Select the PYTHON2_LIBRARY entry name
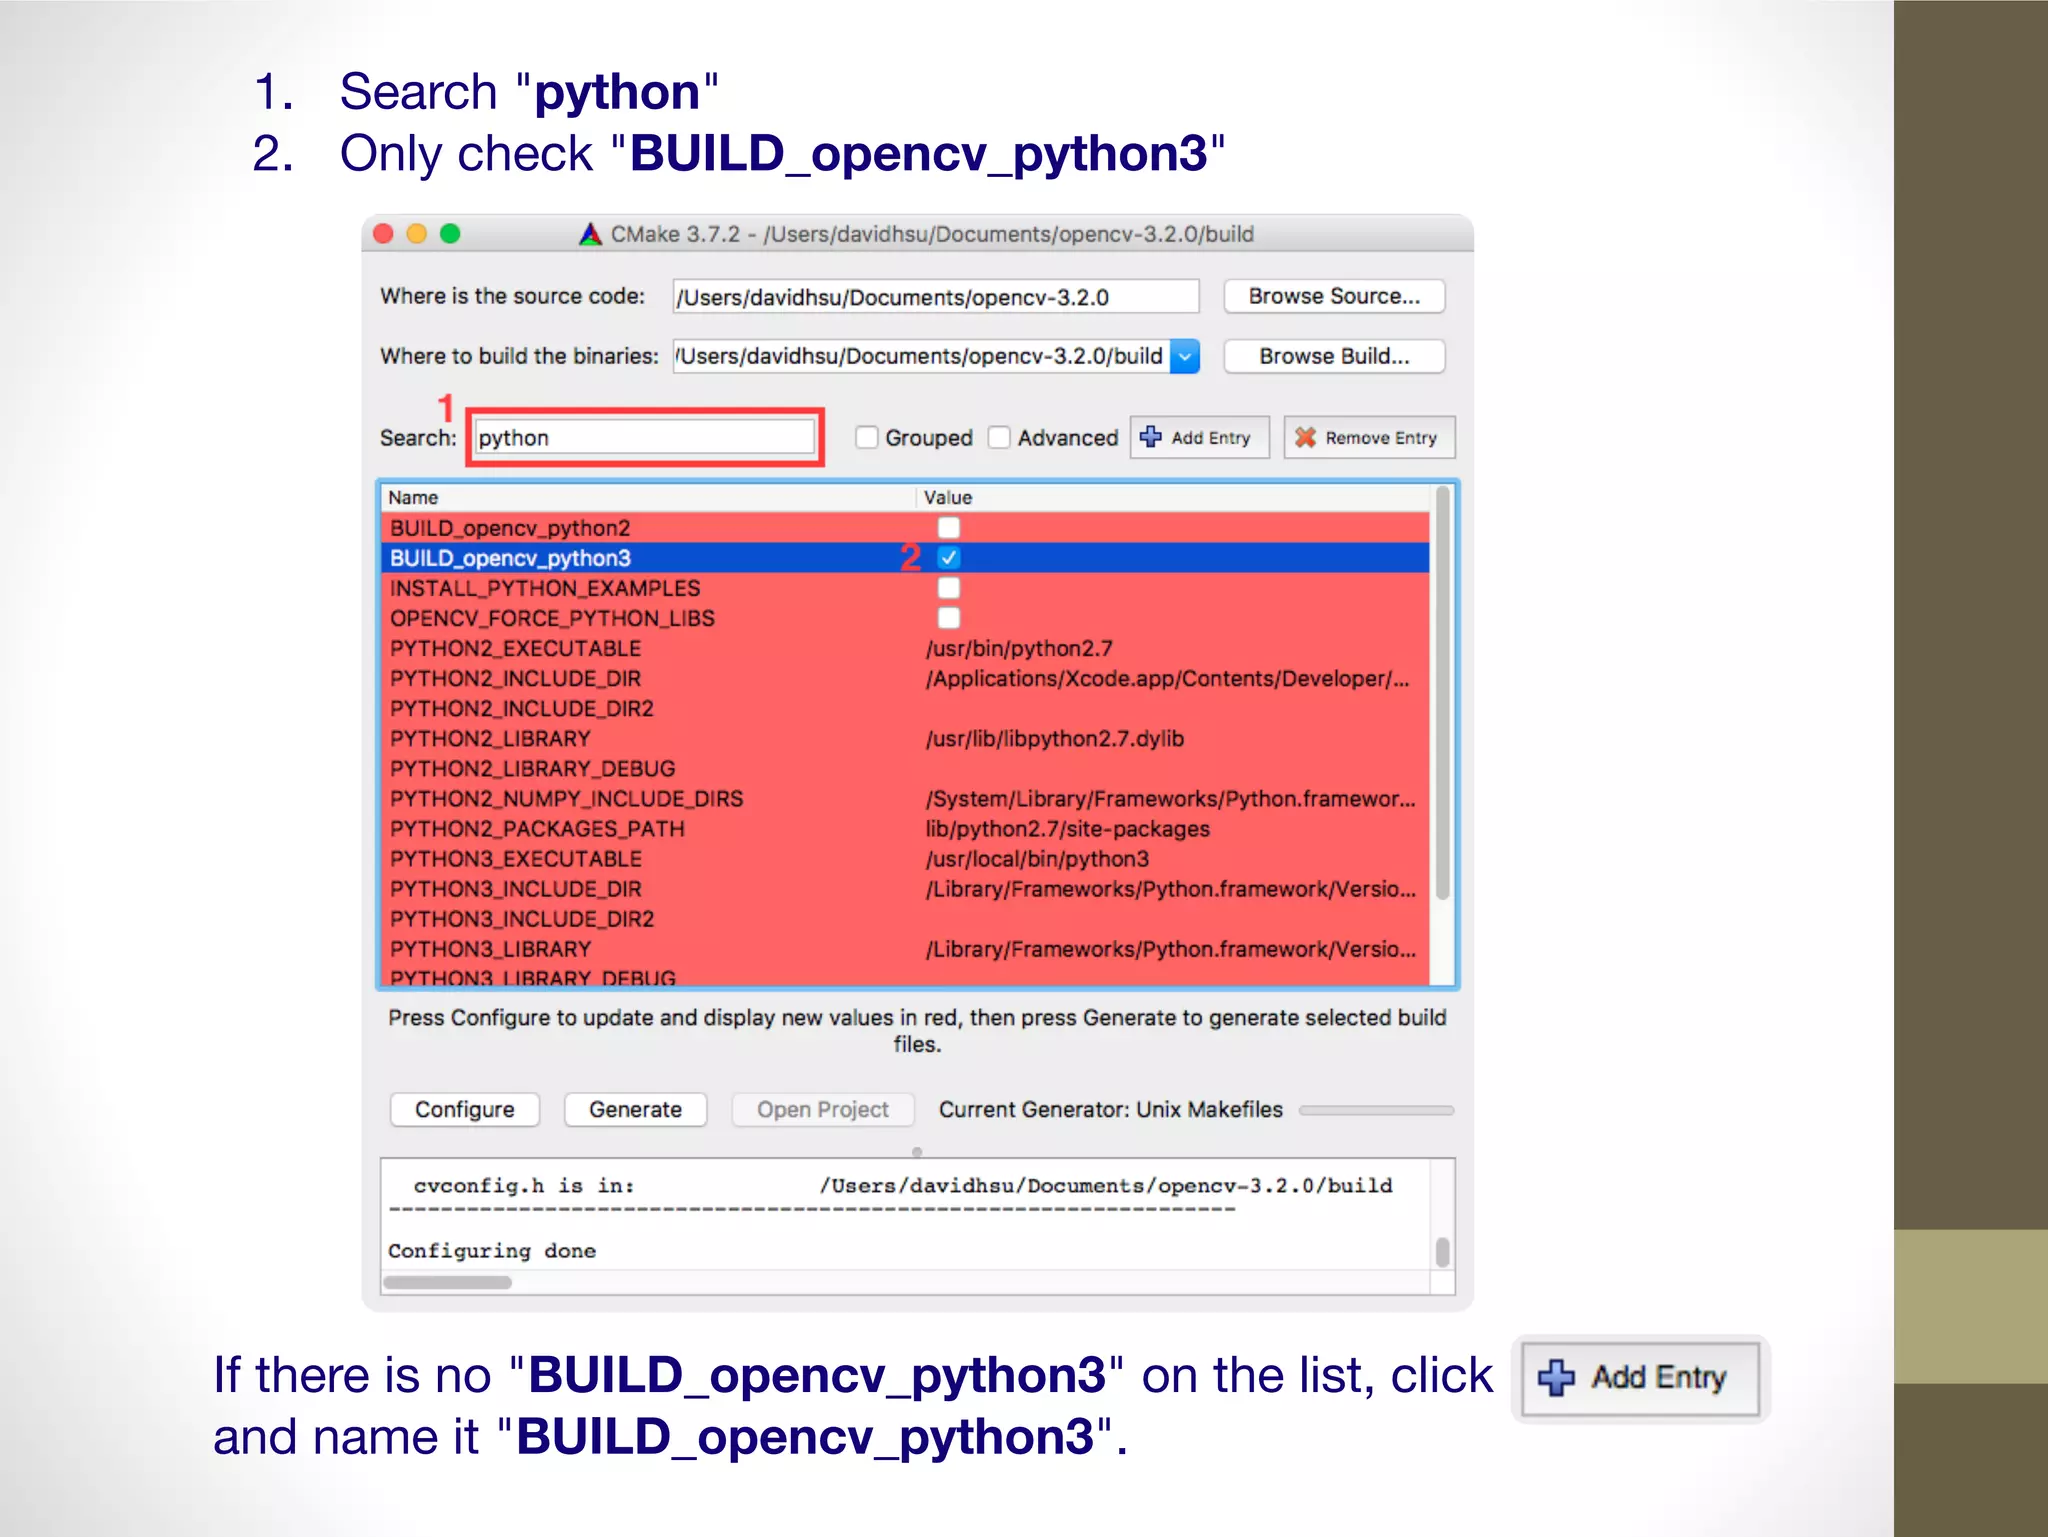 (x=490, y=738)
